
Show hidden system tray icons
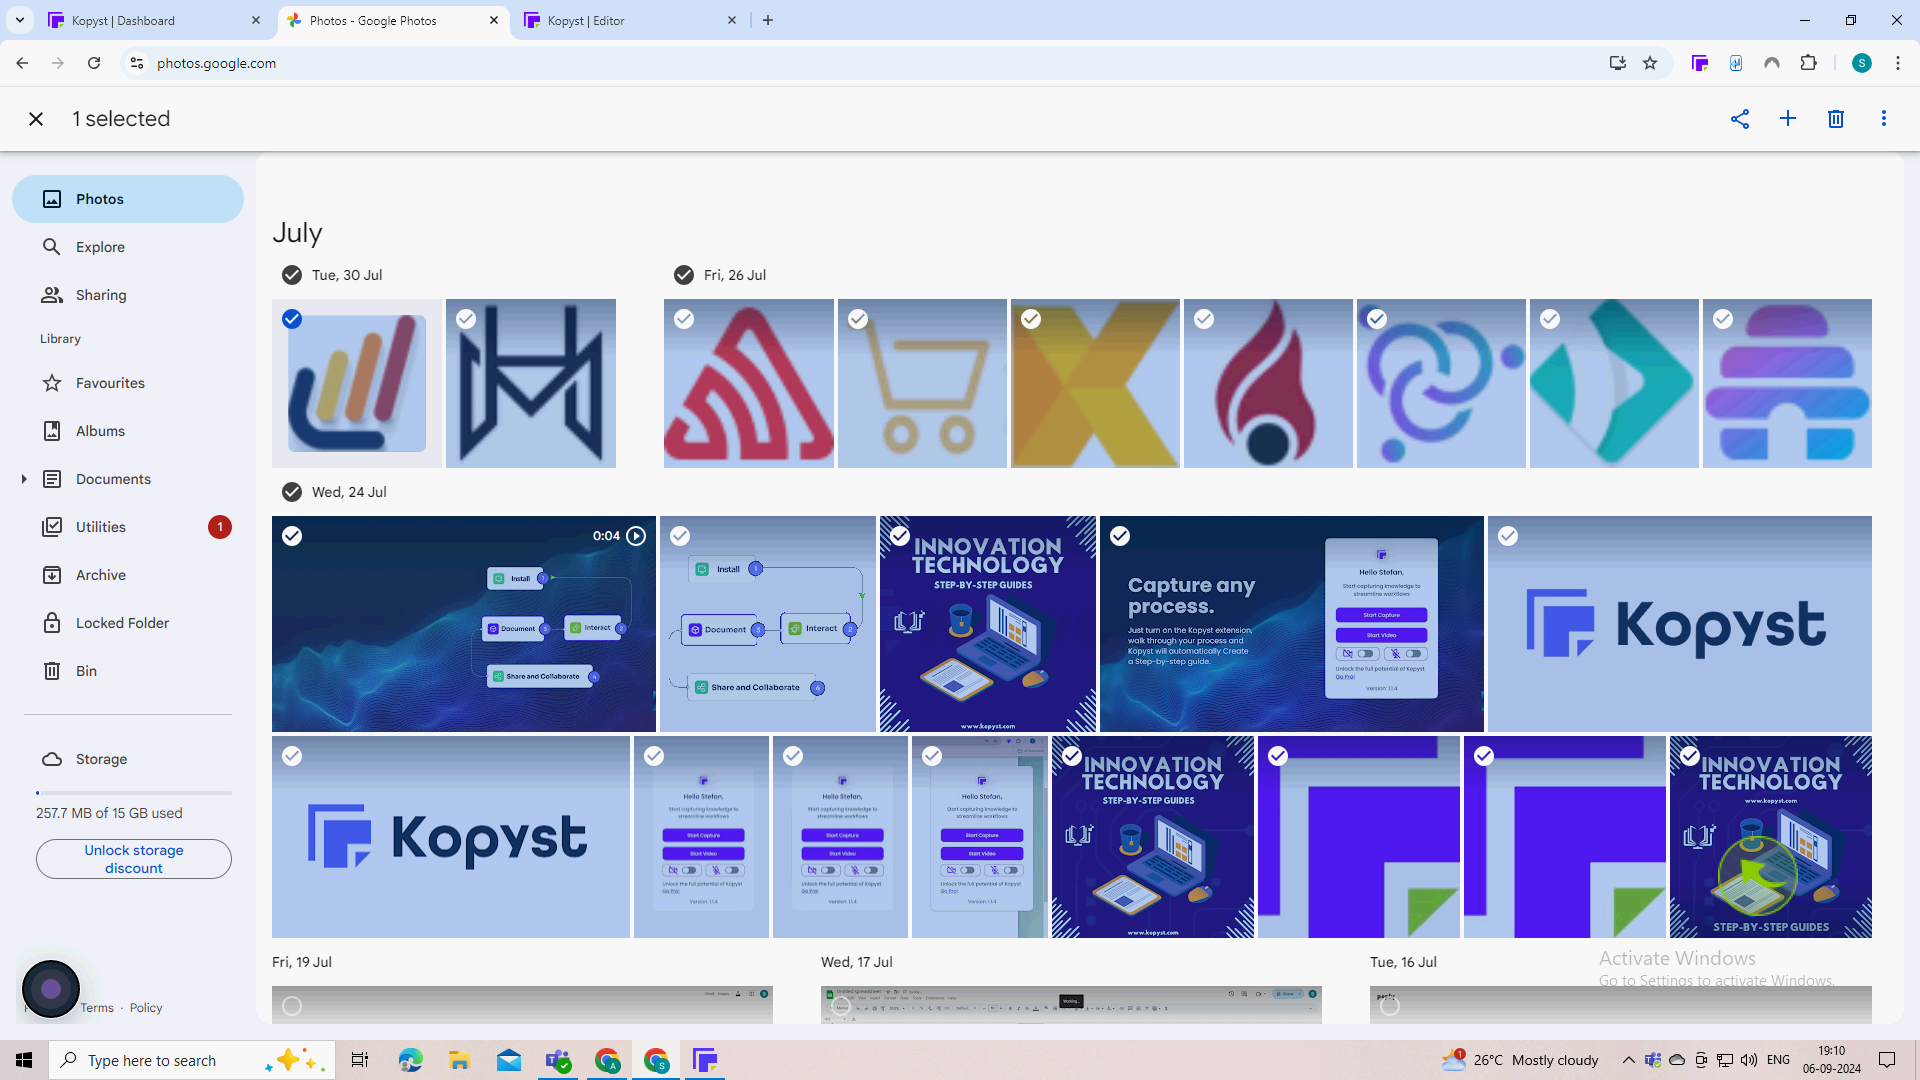click(1628, 1060)
